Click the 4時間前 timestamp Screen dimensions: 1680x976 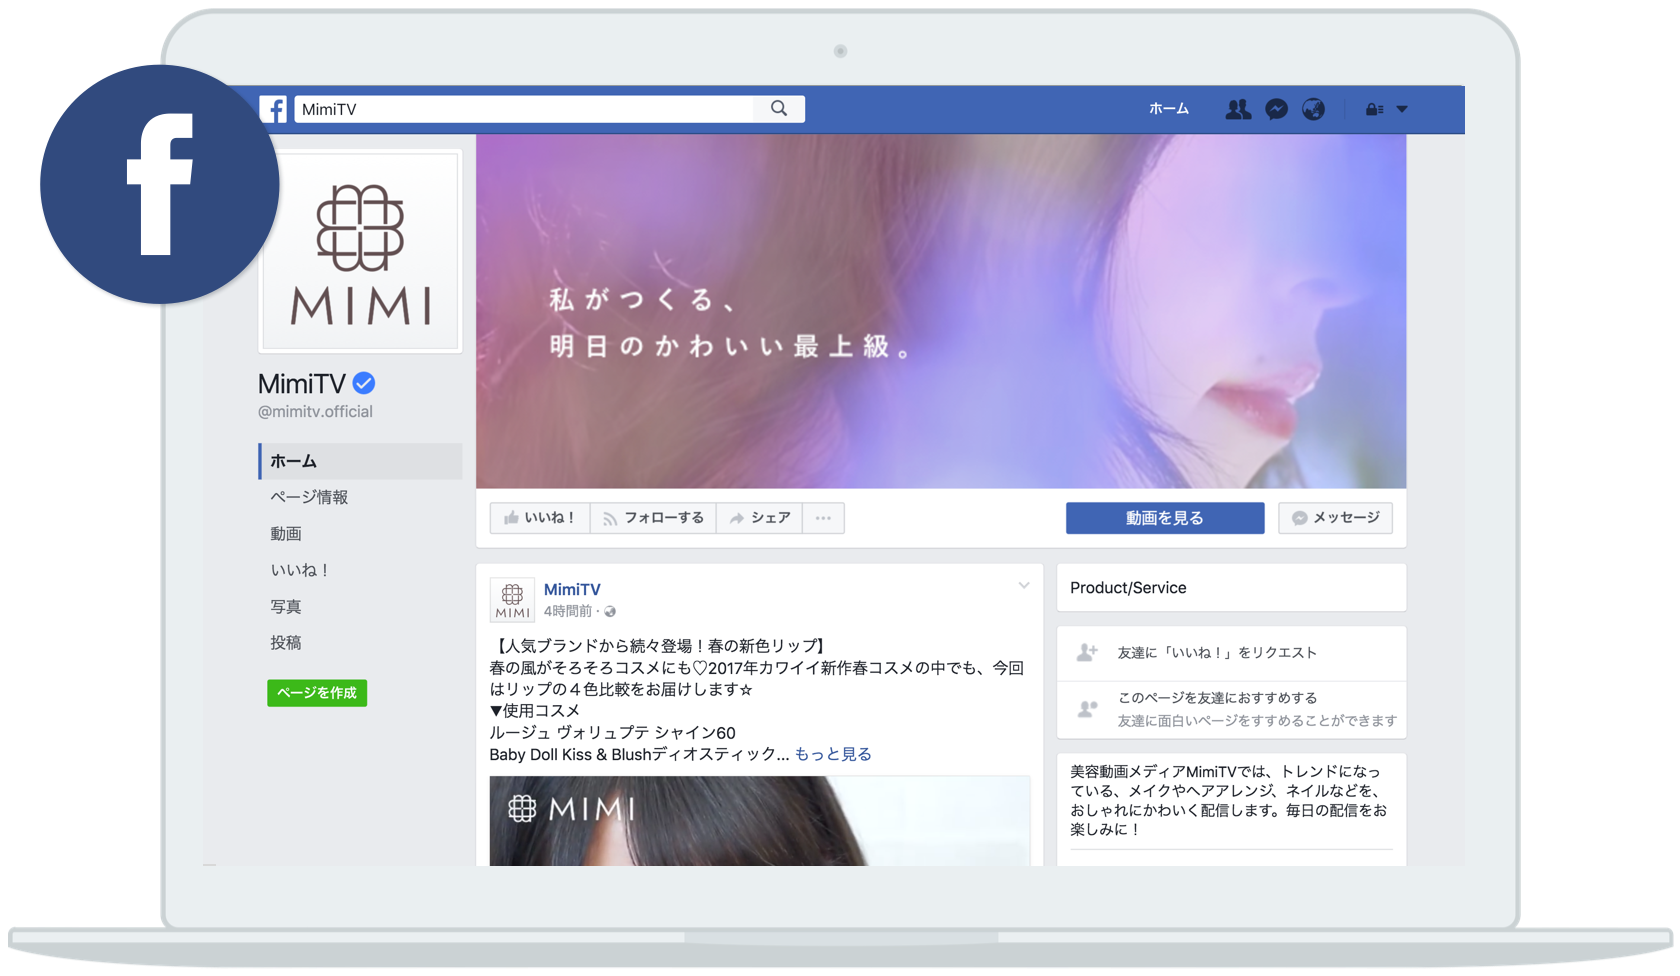[567, 611]
